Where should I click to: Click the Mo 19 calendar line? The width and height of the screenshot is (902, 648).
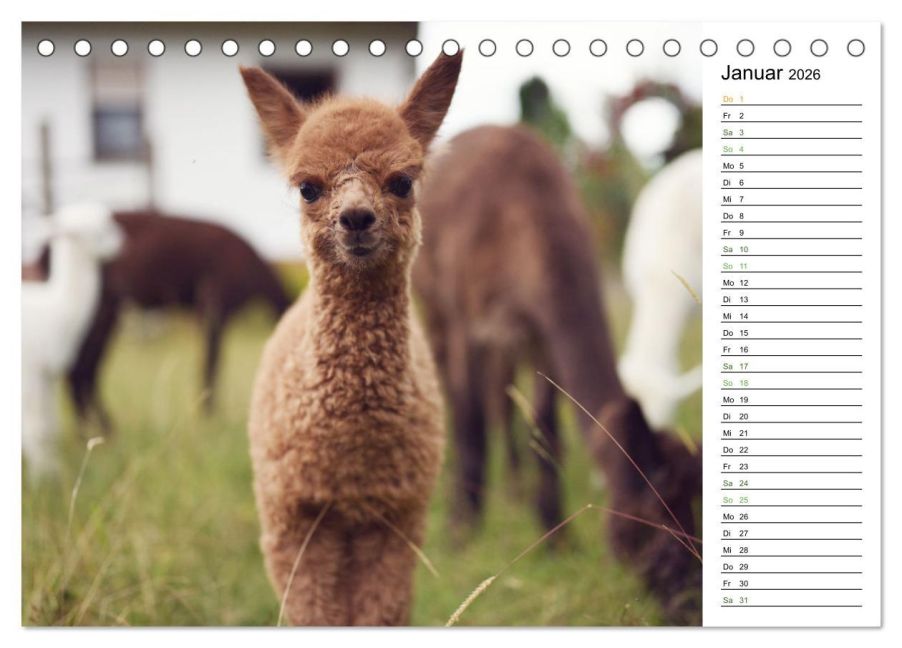point(790,399)
